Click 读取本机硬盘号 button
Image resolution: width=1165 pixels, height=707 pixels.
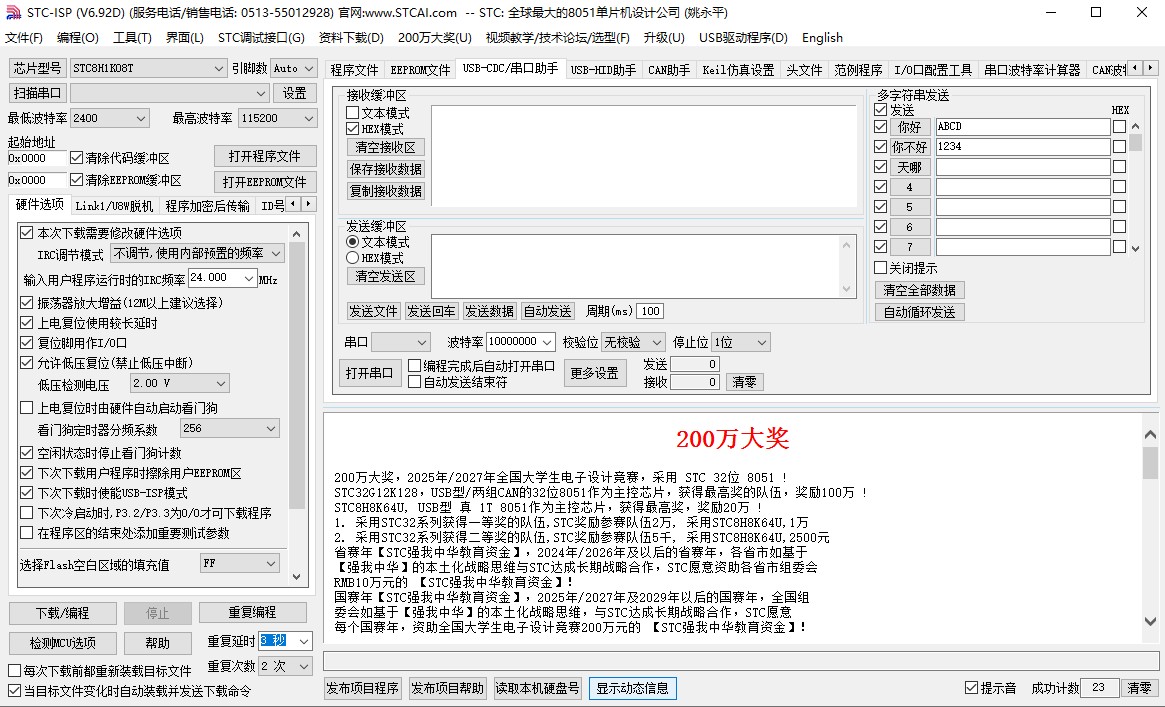[537, 688]
